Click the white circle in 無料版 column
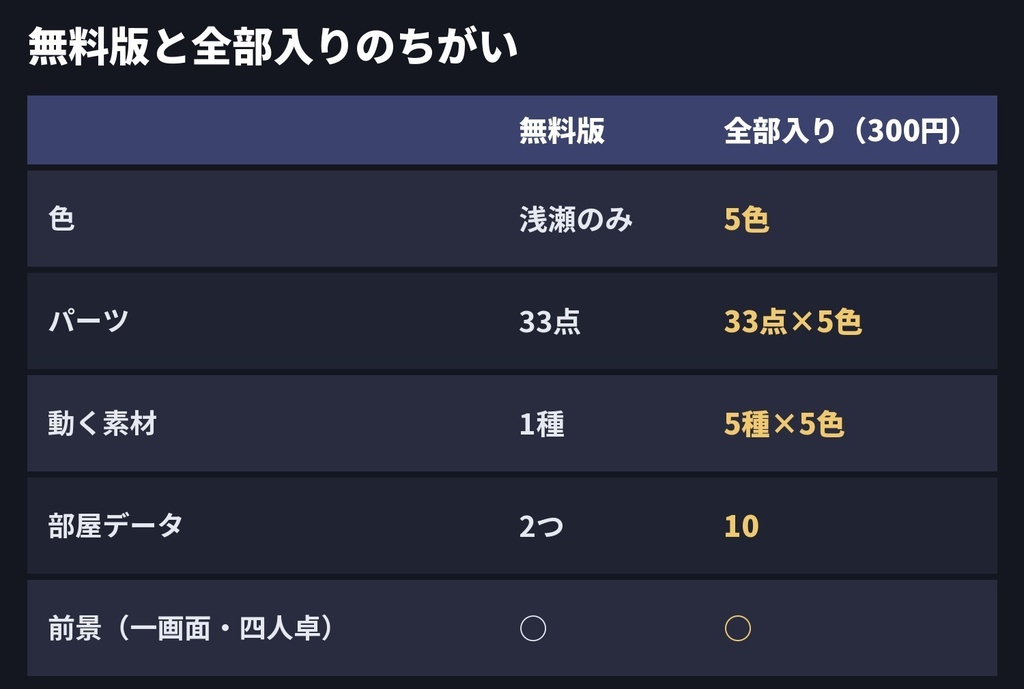The width and height of the screenshot is (1024, 689). [533, 628]
